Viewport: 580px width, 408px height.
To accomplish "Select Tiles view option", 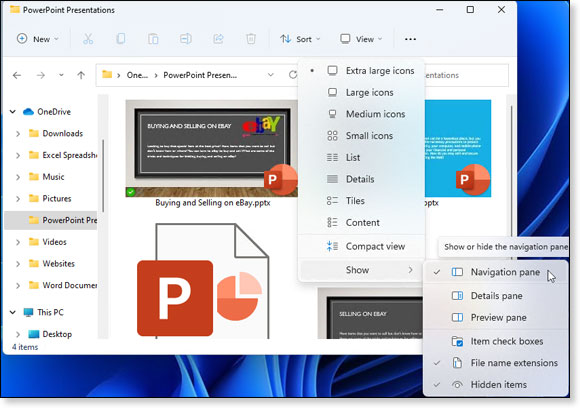I will tap(361, 201).
